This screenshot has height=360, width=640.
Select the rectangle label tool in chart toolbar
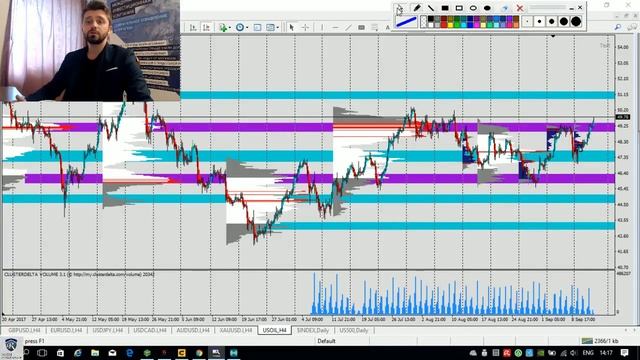[361, 27]
